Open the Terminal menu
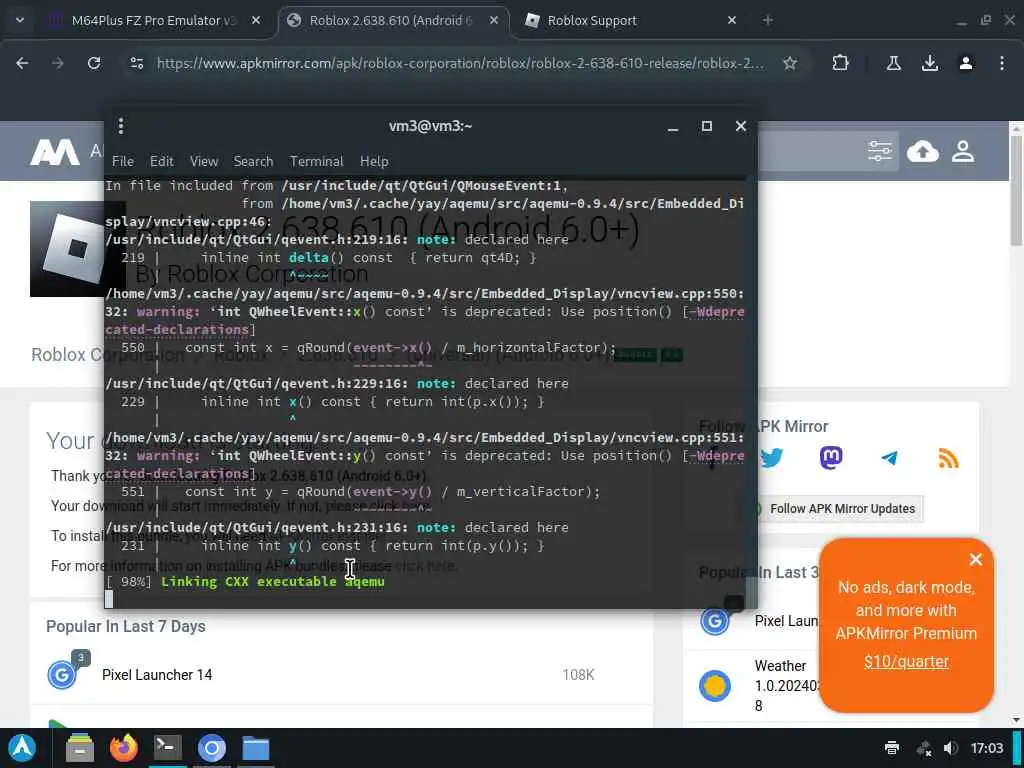The image size is (1024, 768). click(x=317, y=161)
